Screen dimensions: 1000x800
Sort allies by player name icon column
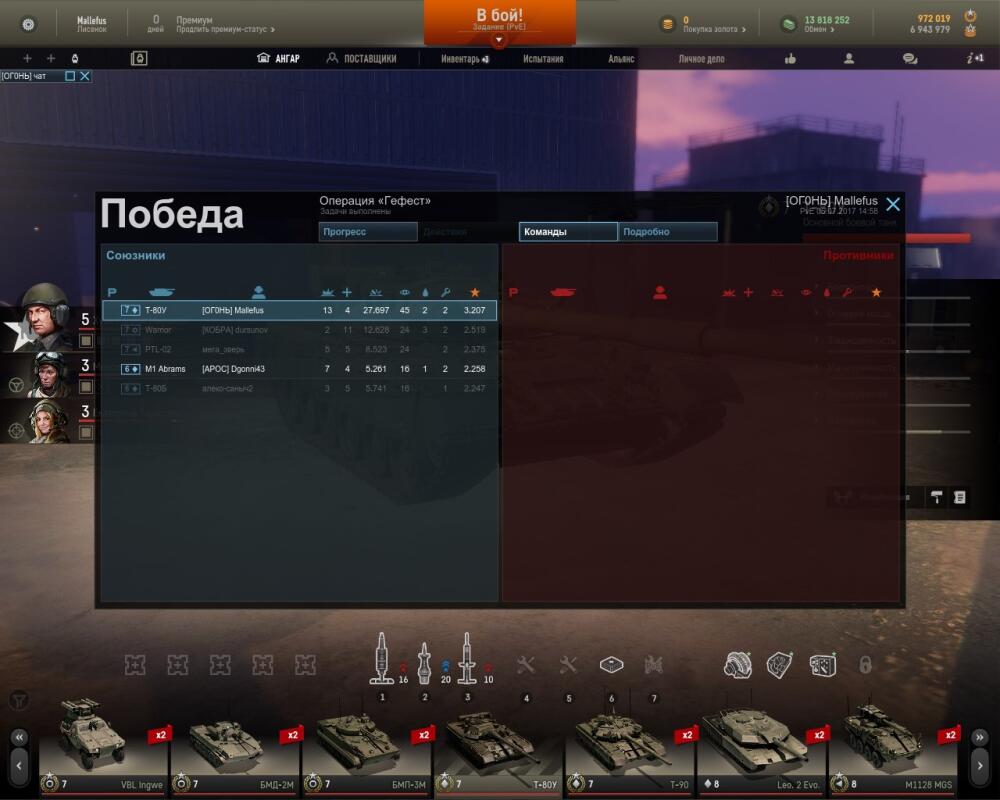[258, 292]
